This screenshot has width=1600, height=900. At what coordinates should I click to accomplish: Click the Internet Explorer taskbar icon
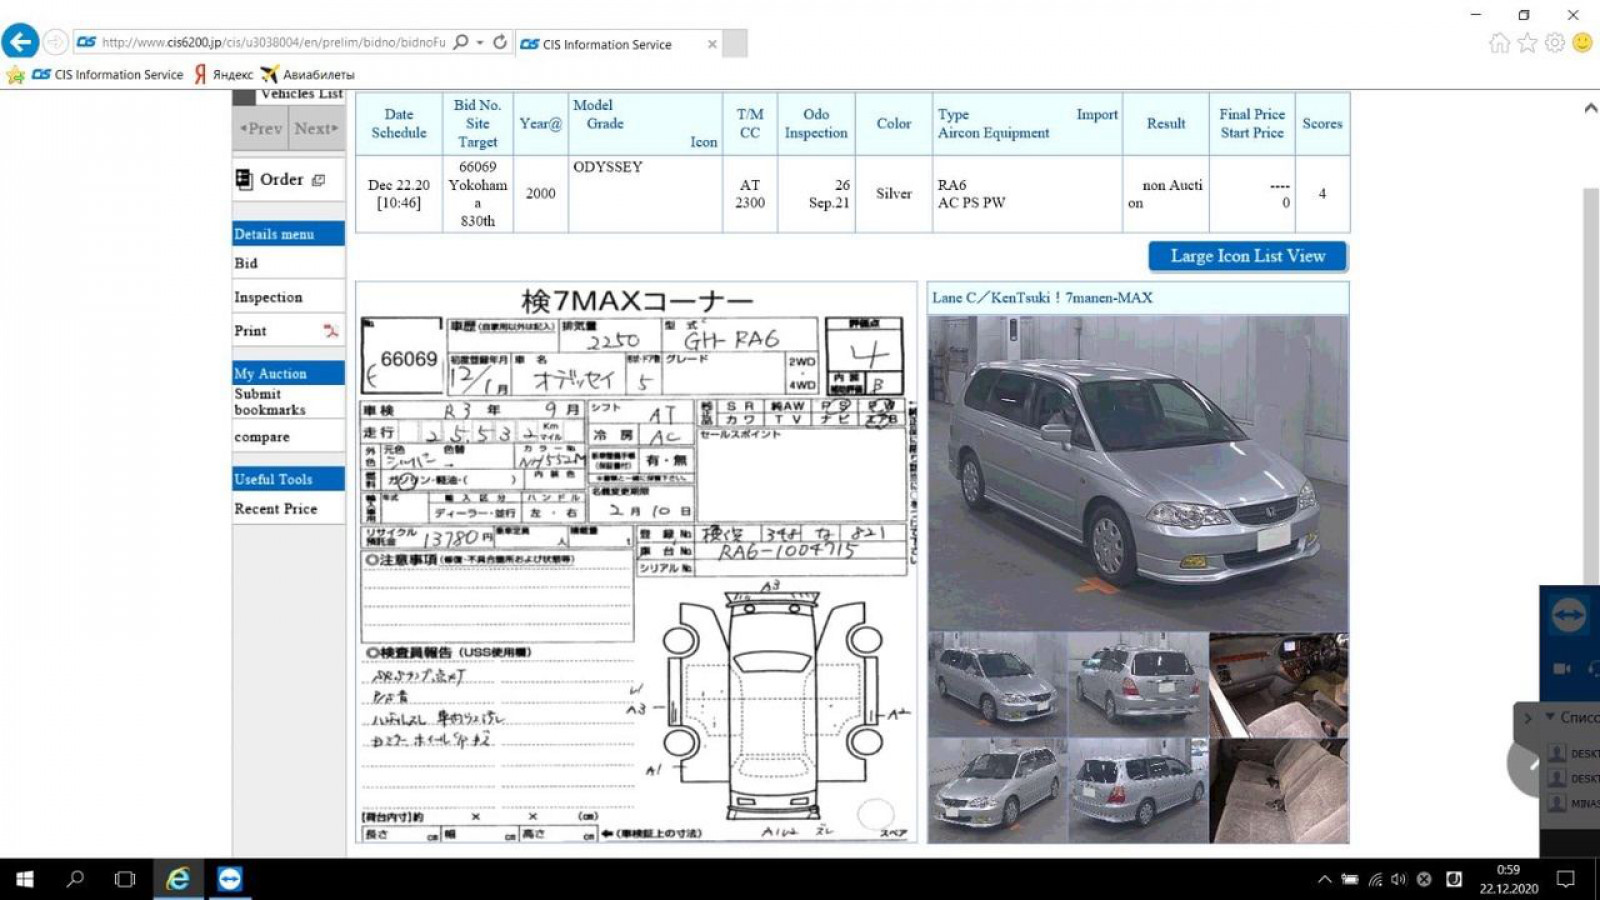(x=178, y=879)
